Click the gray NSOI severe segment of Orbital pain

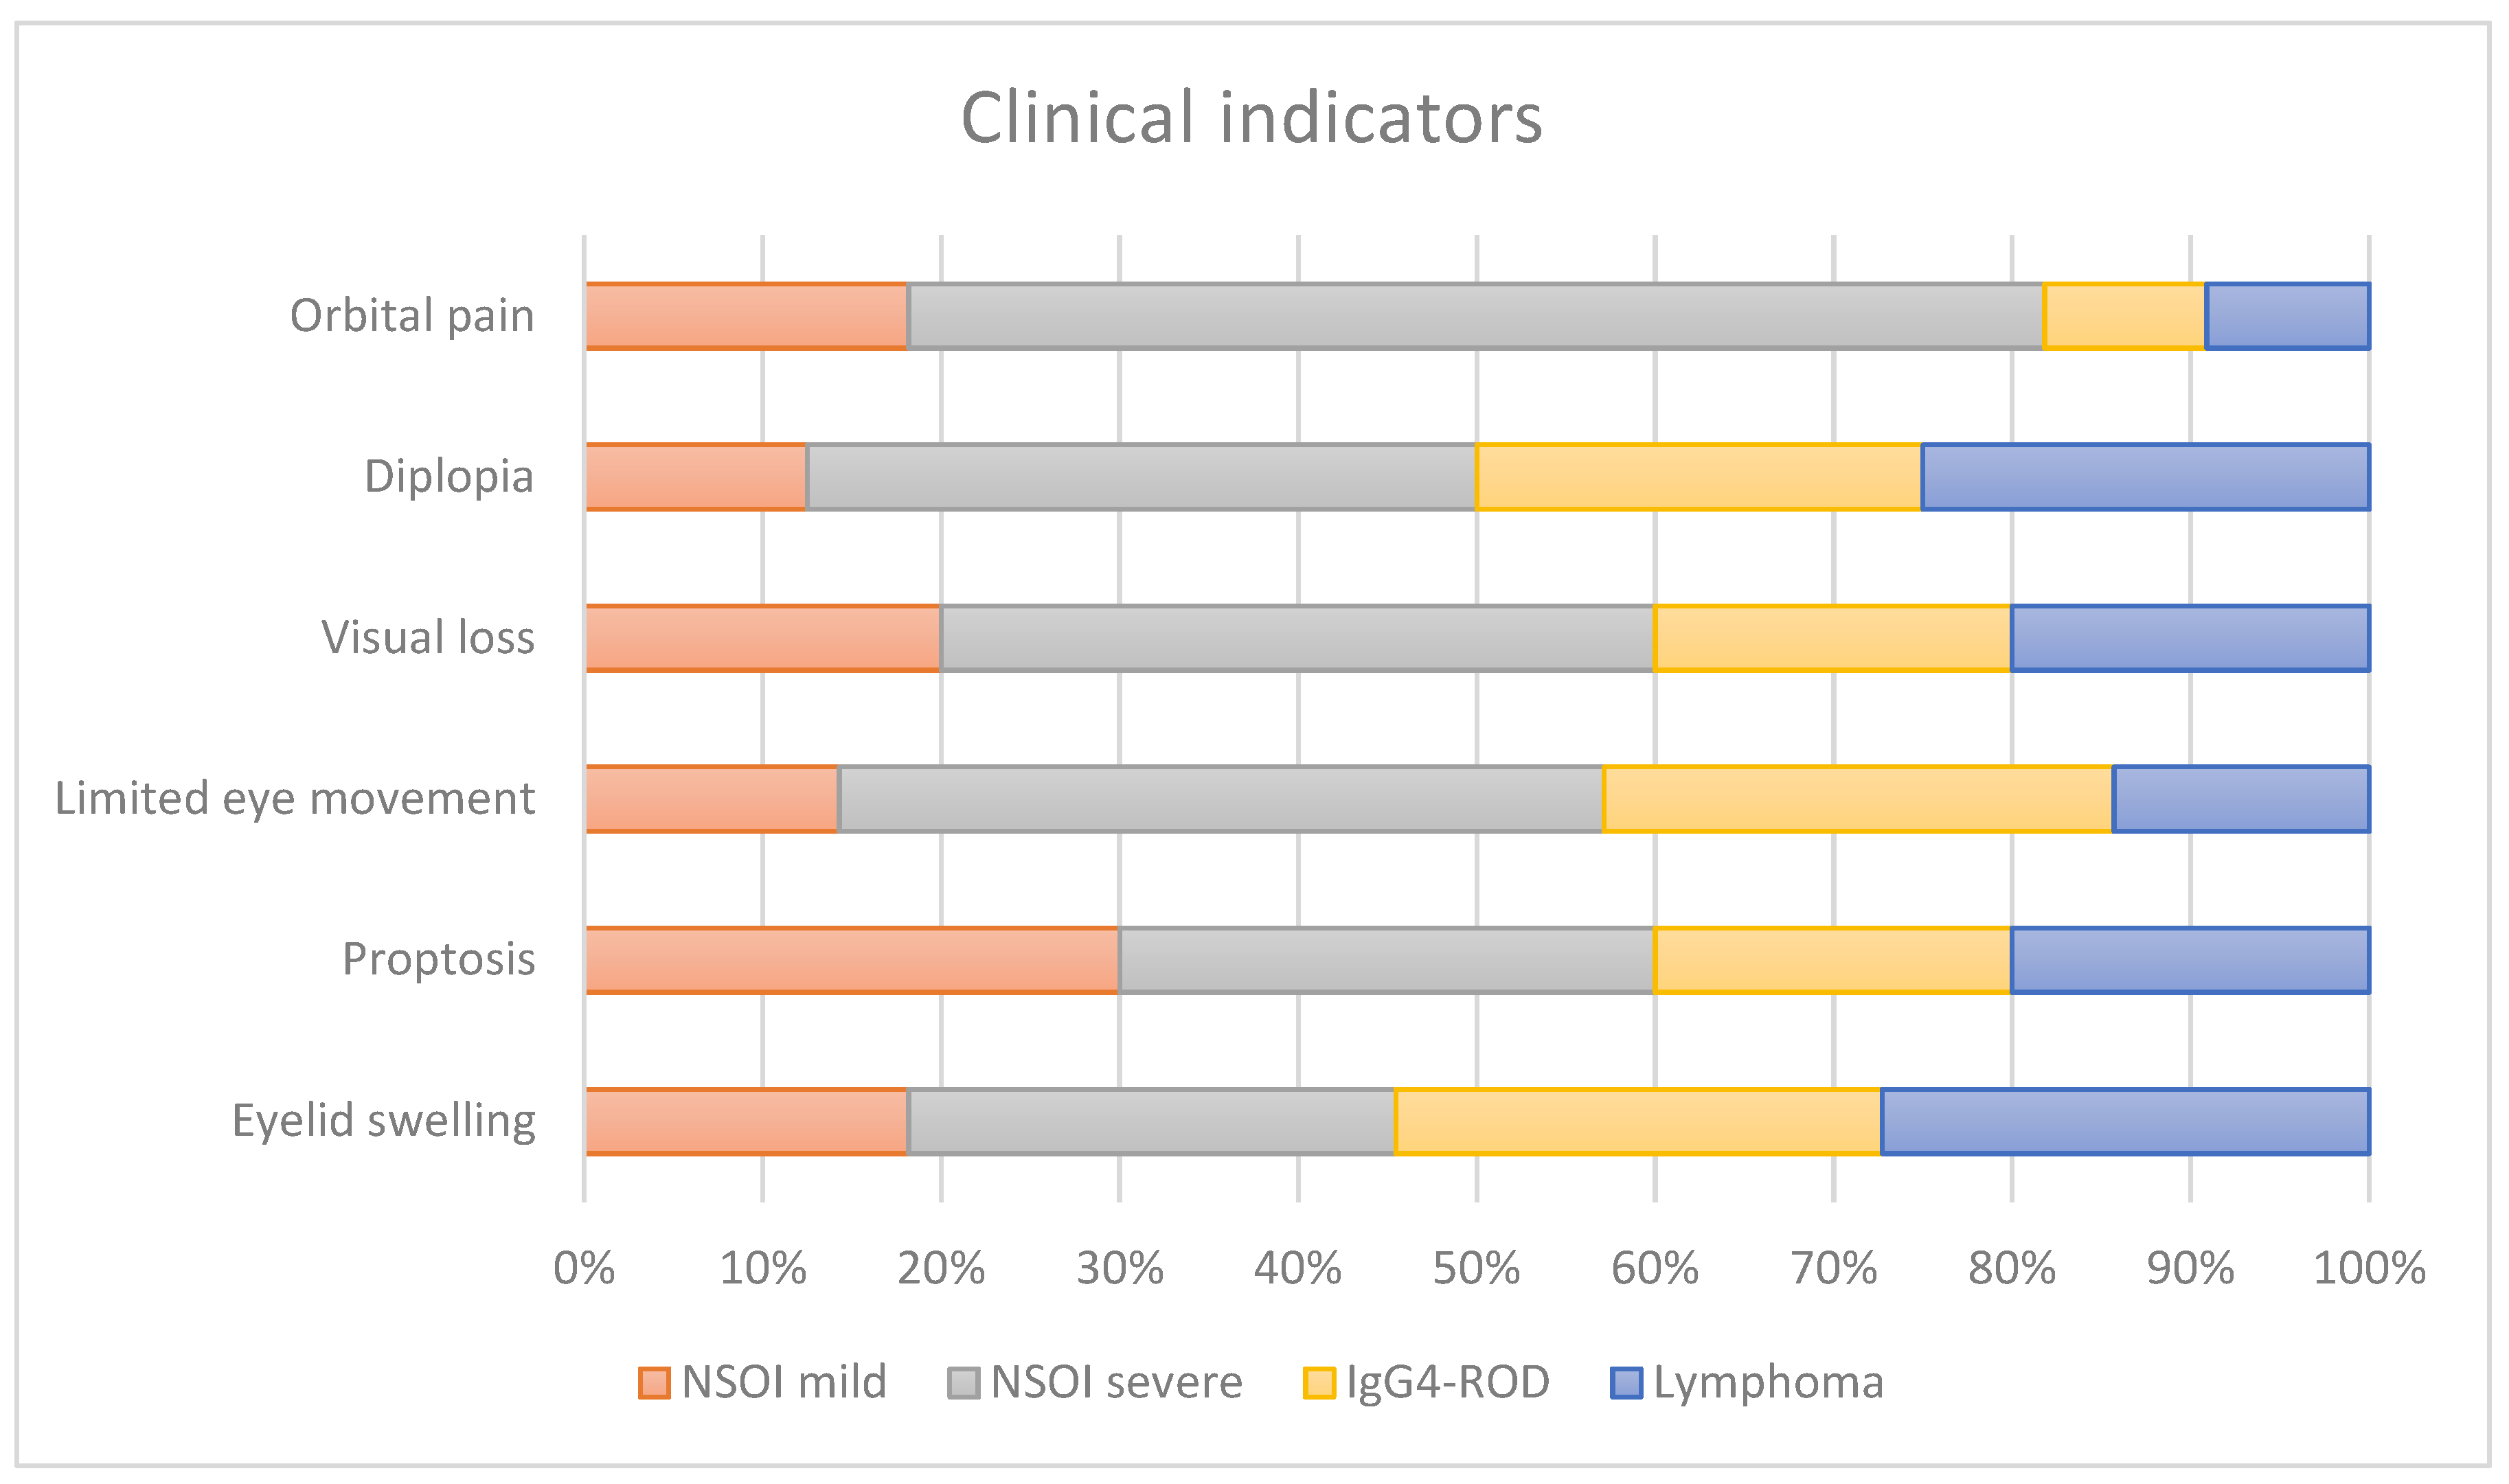point(1475,316)
